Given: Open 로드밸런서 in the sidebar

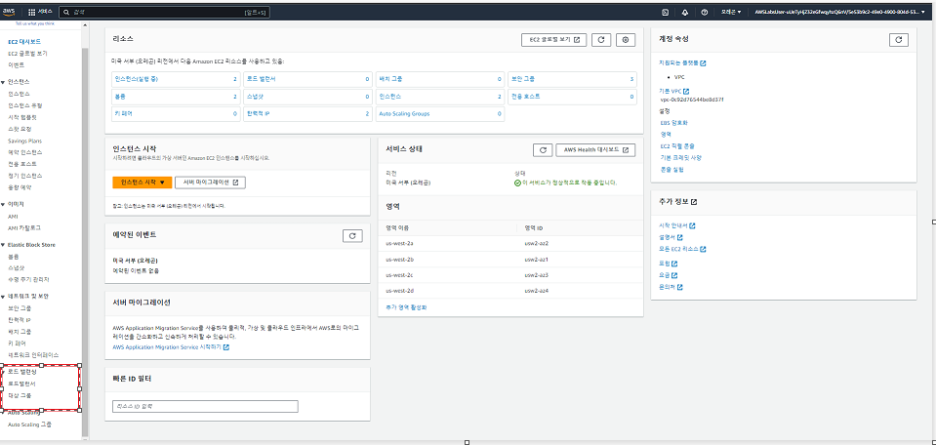Looking at the screenshot, I should coord(22,383).
